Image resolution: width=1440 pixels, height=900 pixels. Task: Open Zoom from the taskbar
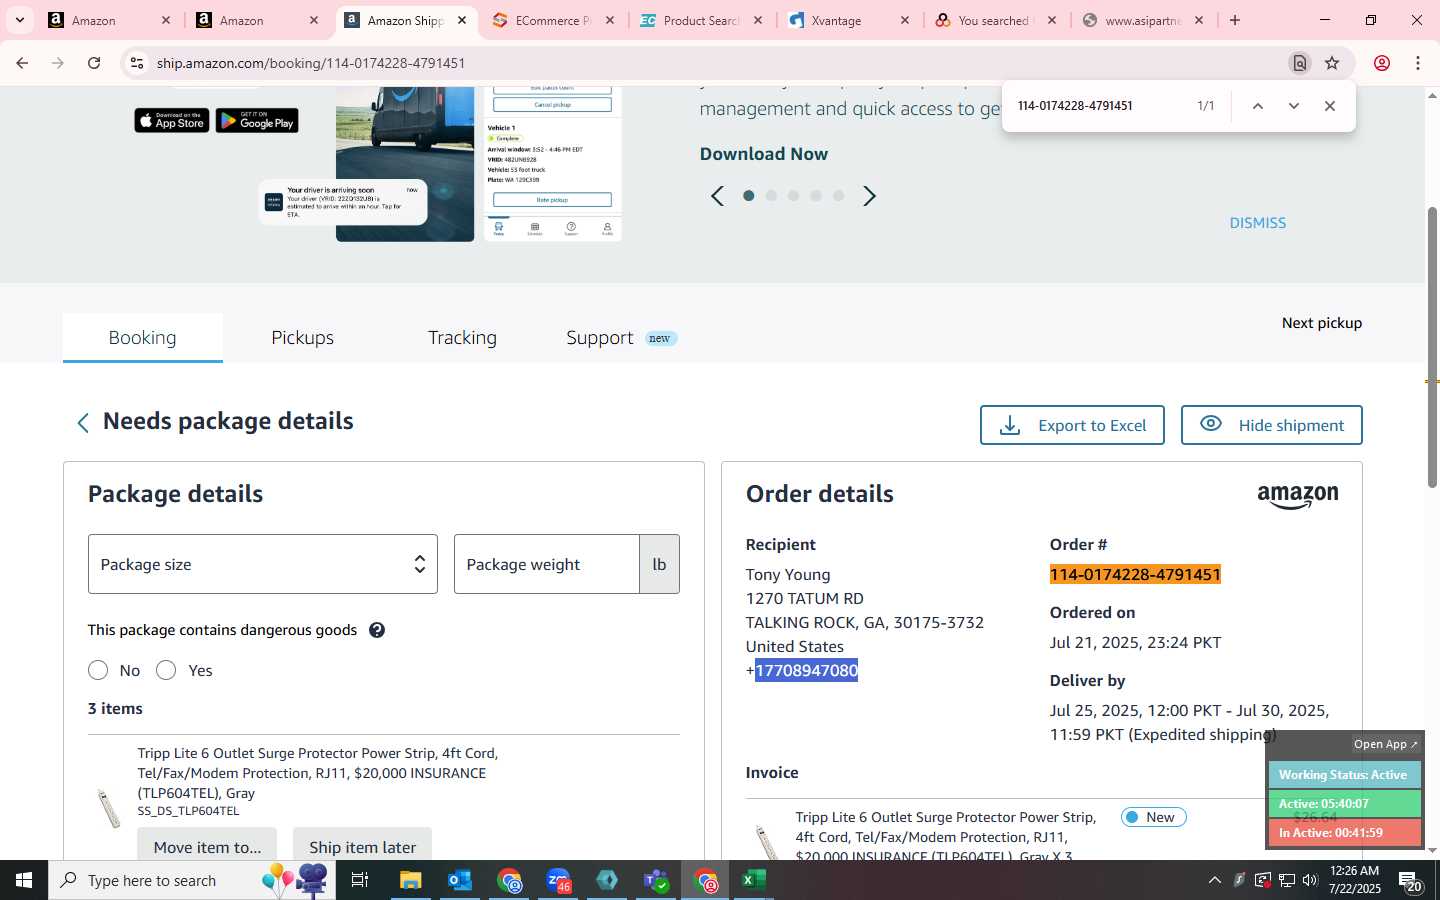tap(558, 880)
